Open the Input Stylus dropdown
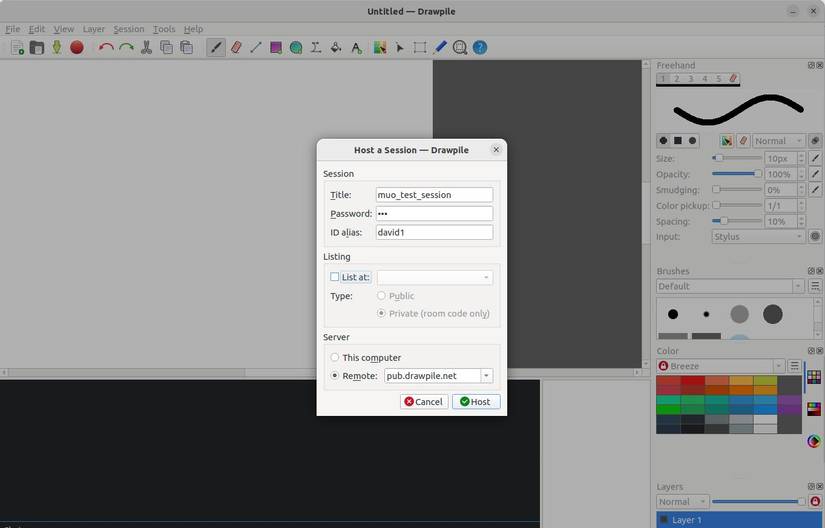The width and height of the screenshot is (825, 528). point(758,237)
